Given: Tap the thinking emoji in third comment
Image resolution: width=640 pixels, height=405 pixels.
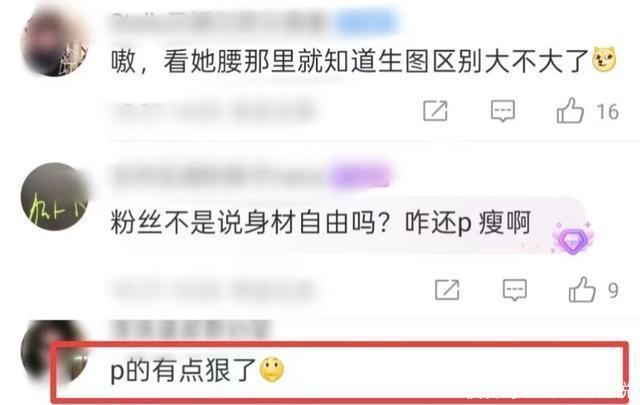Looking at the screenshot, I should pyautogui.click(x=272, y=369).
